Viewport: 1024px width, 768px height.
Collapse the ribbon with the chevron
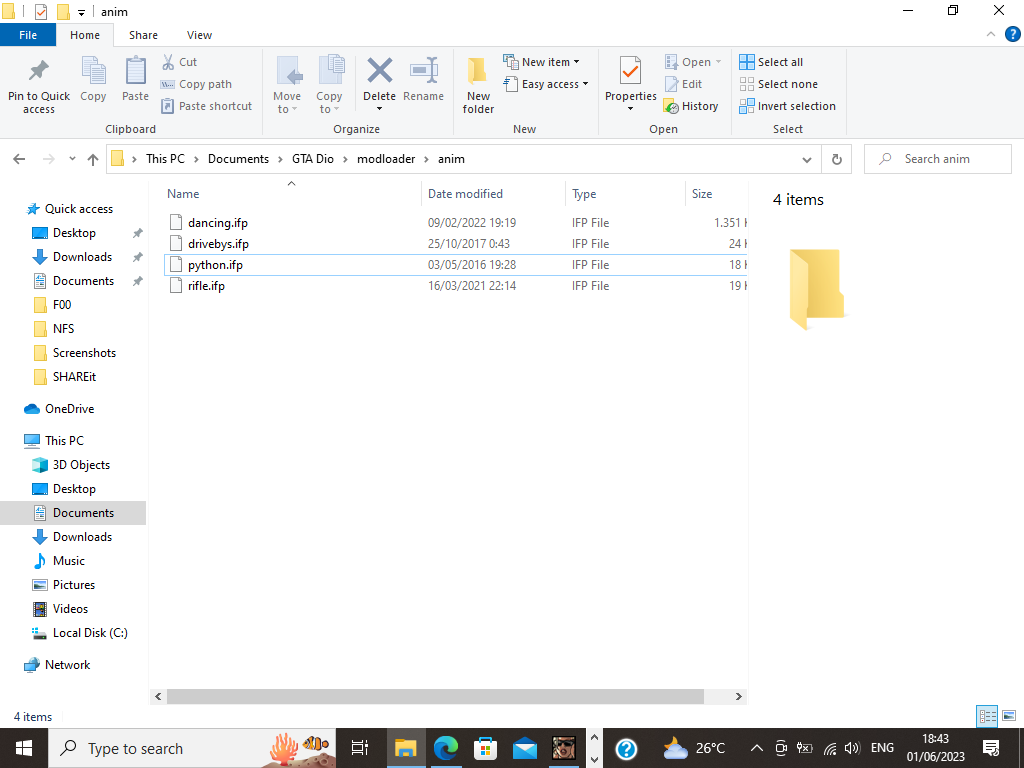pos(991,35)
